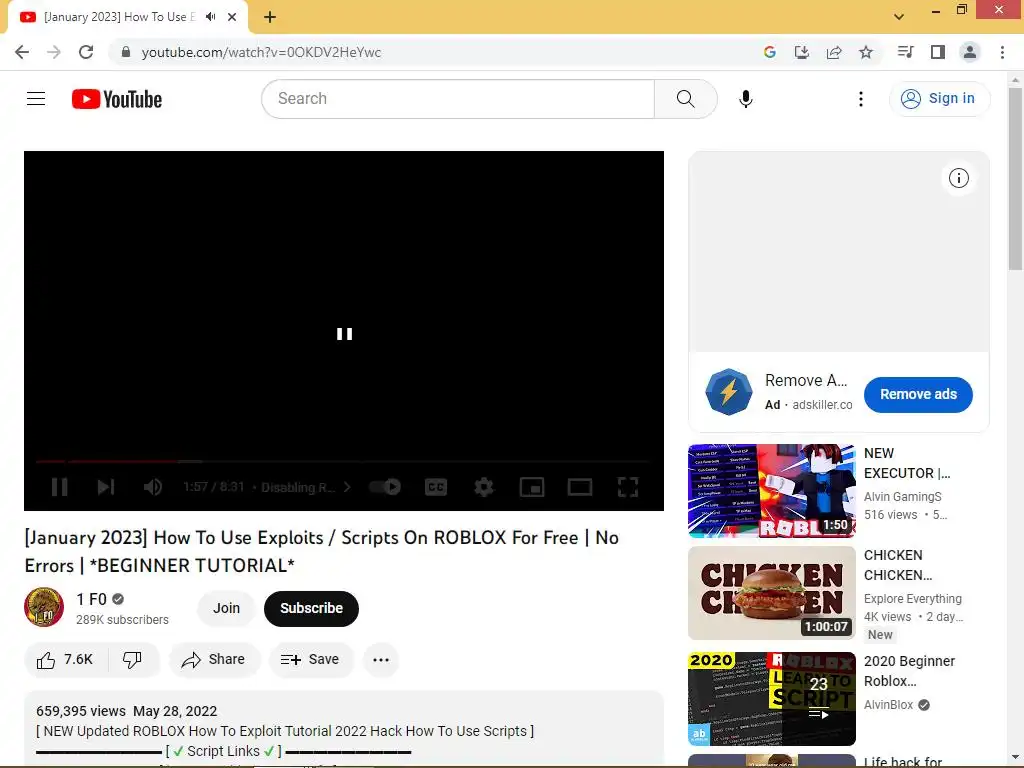Viewport: 1024px width, 768px height.
Task: Open the Alvin GamingS channel name
Action: (x=903, y=497)
